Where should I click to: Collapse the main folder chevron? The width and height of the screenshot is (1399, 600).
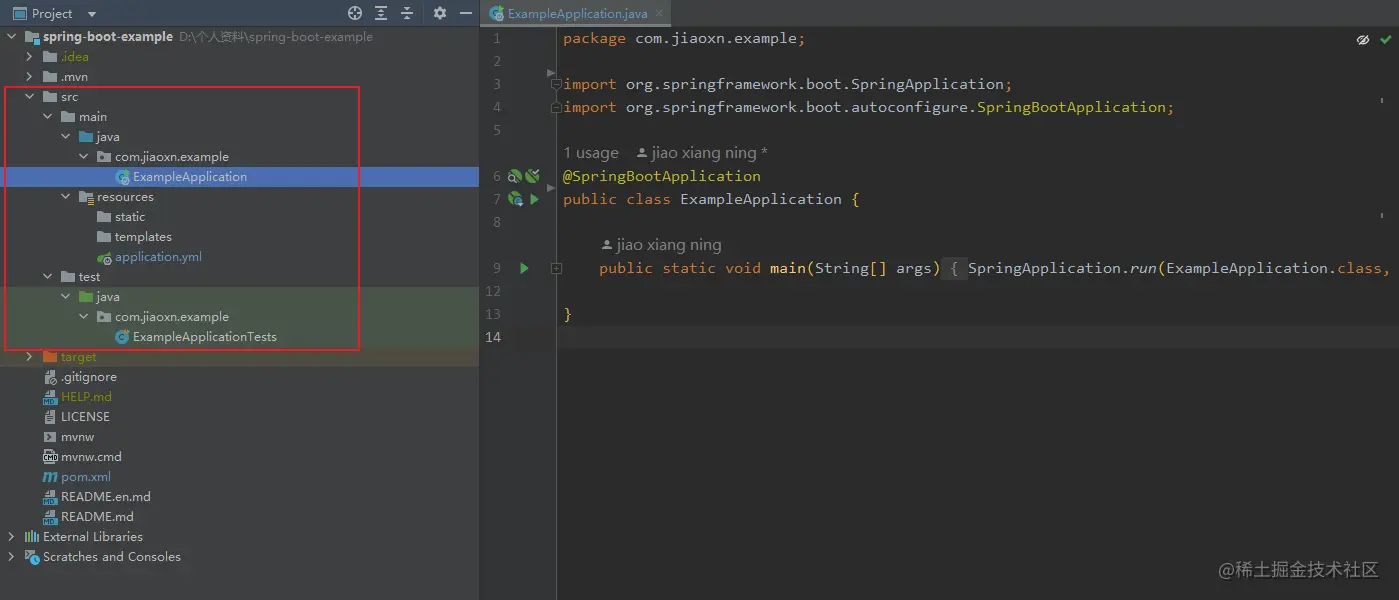pos(48,117)
